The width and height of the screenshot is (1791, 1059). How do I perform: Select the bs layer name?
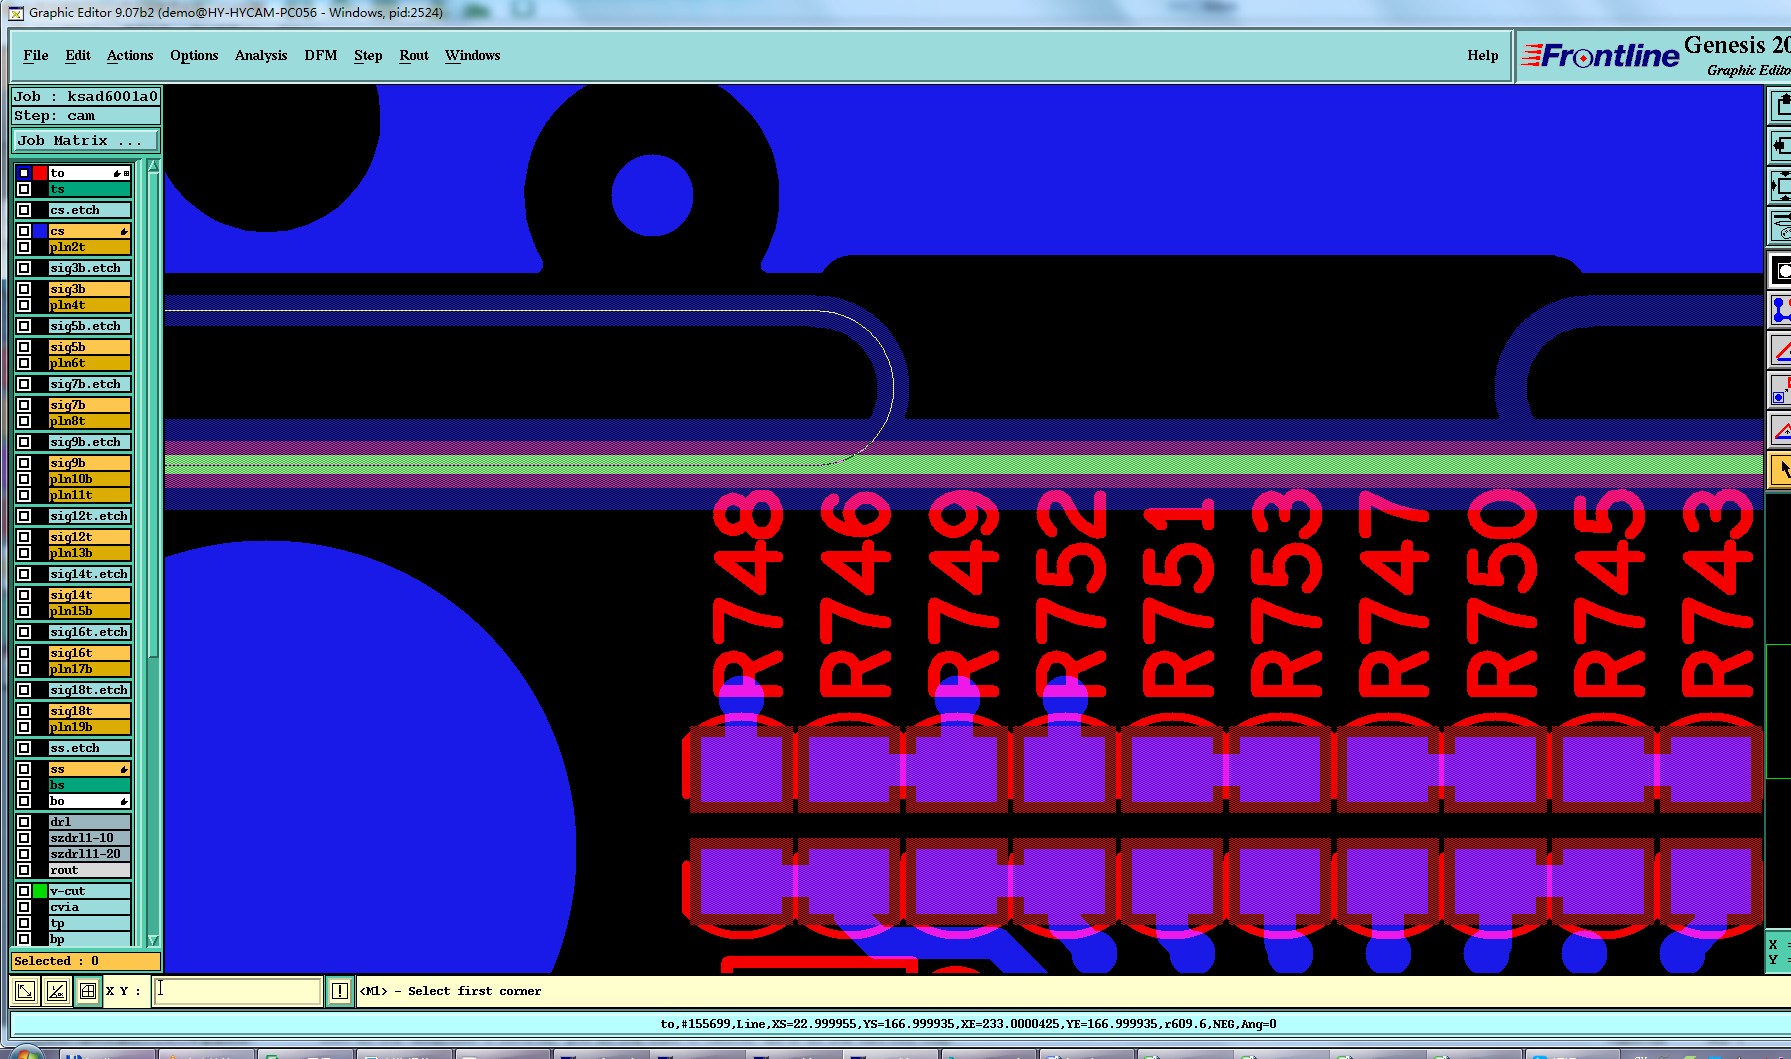(x=89, y=785)
